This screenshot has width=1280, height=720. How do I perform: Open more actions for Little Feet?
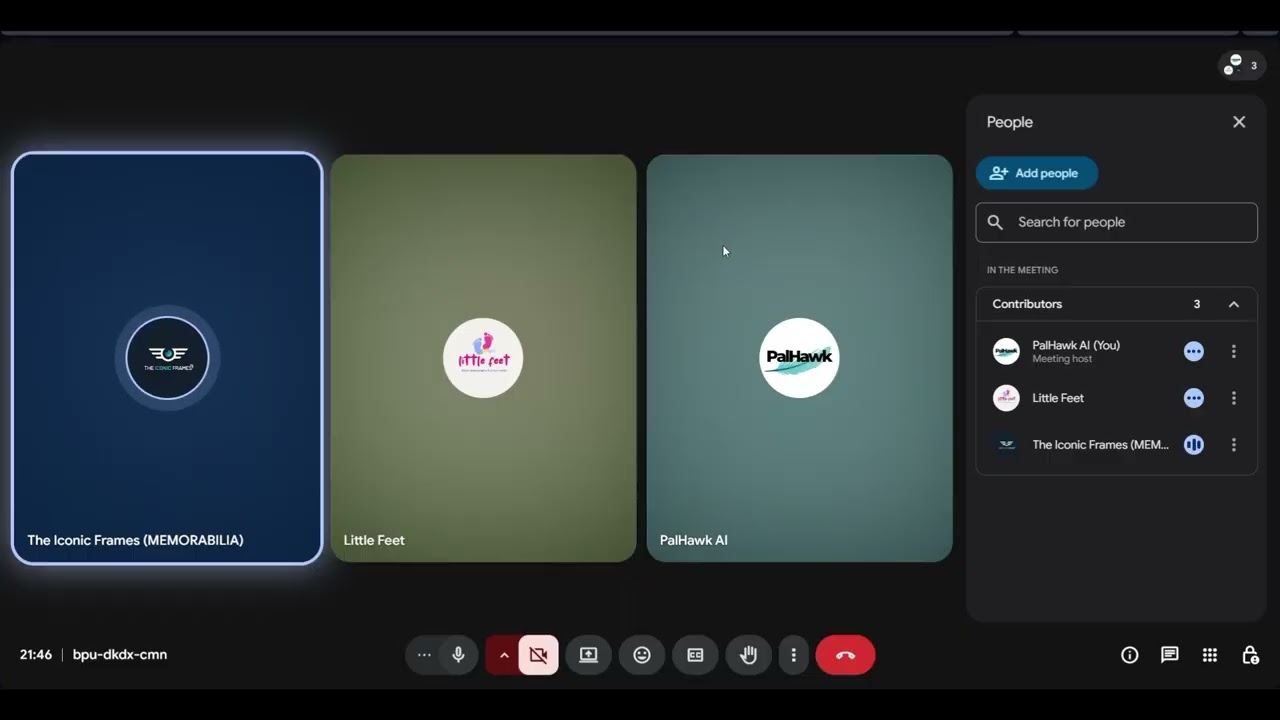[x=1234, y=398]
